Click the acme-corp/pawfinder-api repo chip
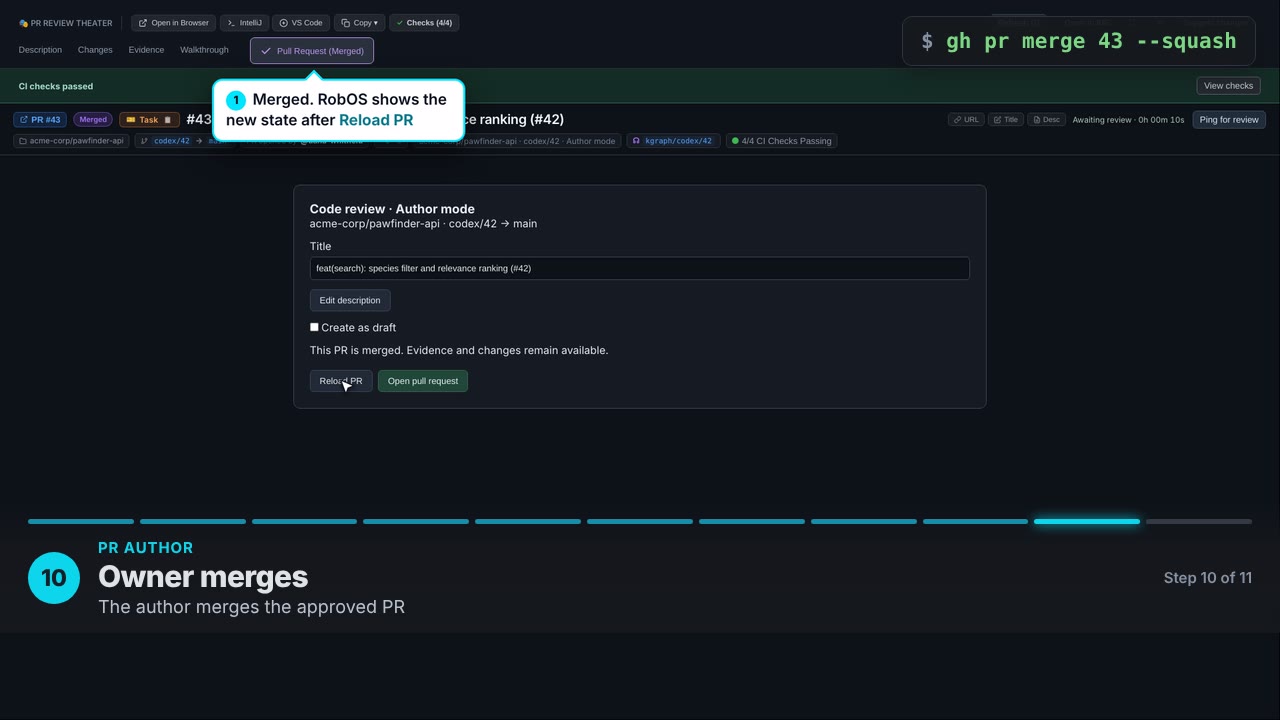Image resolution: width=1280 pixels, height=720 pixels. coord(71,141)
